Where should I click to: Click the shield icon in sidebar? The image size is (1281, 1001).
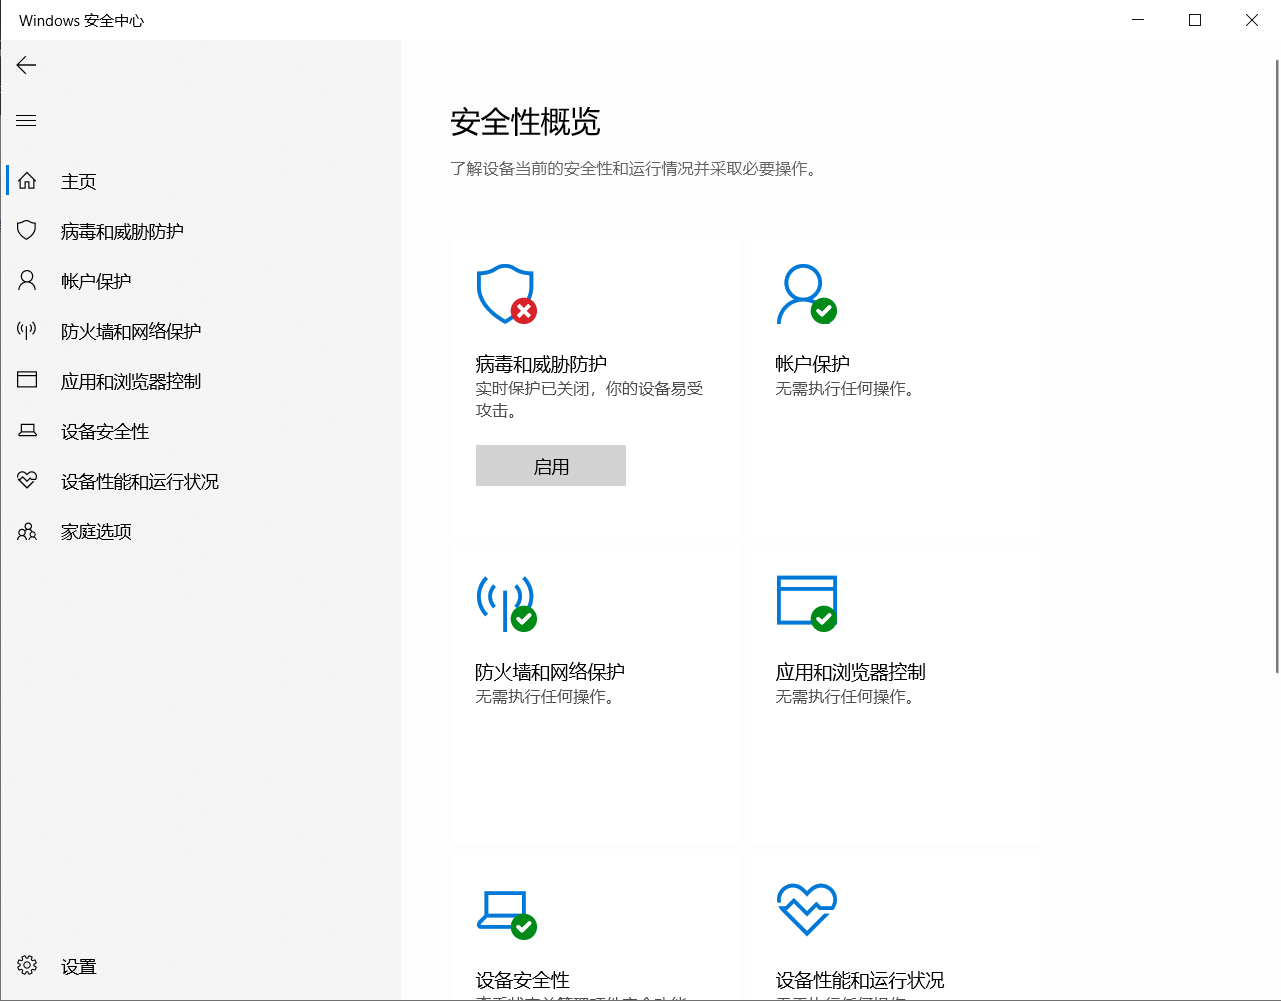(x=27, y=231)
